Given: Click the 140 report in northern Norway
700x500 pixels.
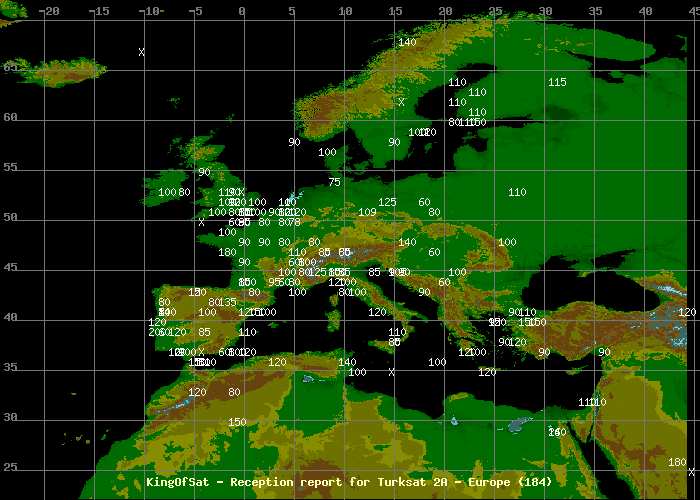Looking at the screenshot, I should 407,42.
